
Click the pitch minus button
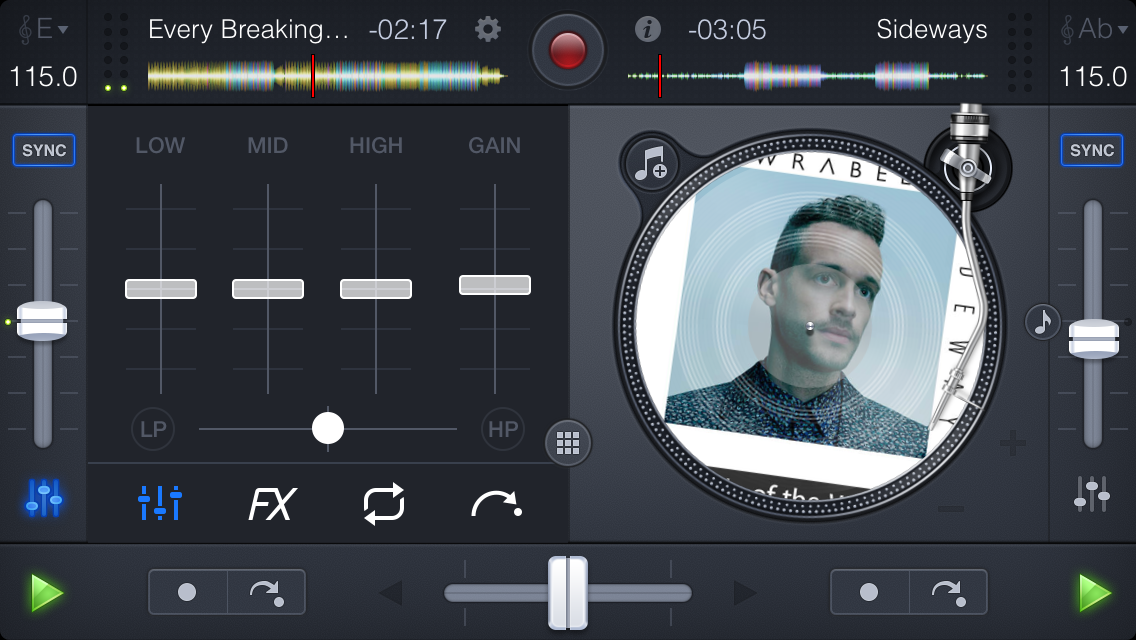pyautogui.click(x=951, y=509)
